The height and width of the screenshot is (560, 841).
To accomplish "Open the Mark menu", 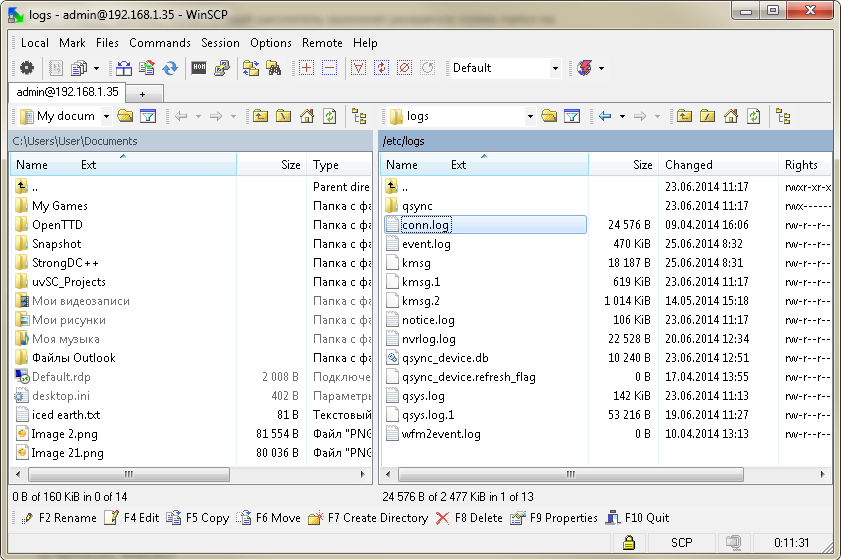I will coord(72,43).
